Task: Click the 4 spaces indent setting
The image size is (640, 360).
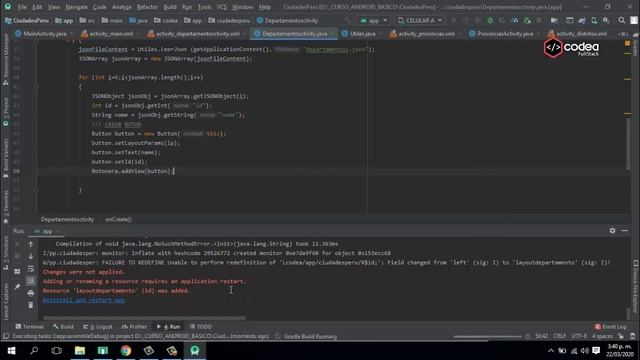Action: [x=602, y=336]
